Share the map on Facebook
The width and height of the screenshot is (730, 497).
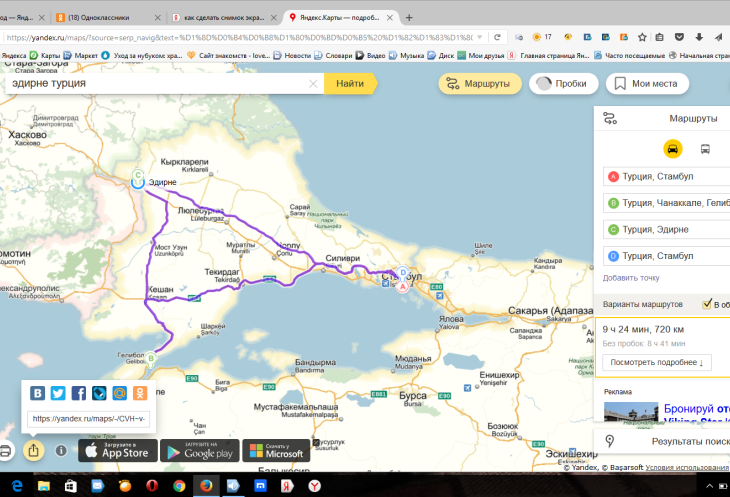[x=79, y=393]
